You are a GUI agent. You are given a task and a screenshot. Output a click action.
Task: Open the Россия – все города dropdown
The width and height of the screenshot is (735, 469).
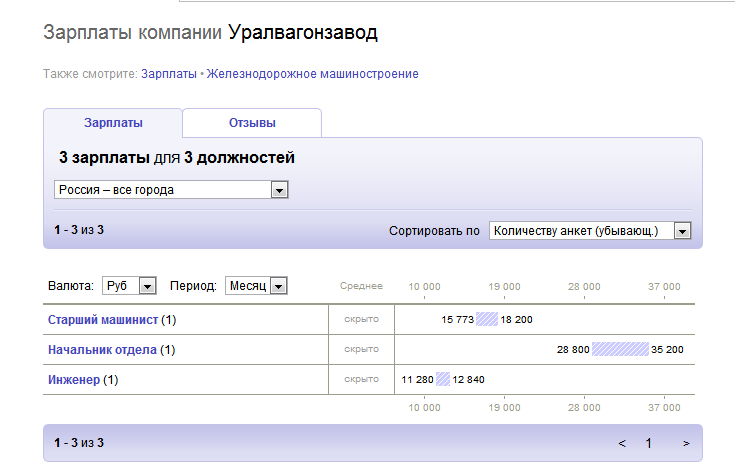(171, 190)
